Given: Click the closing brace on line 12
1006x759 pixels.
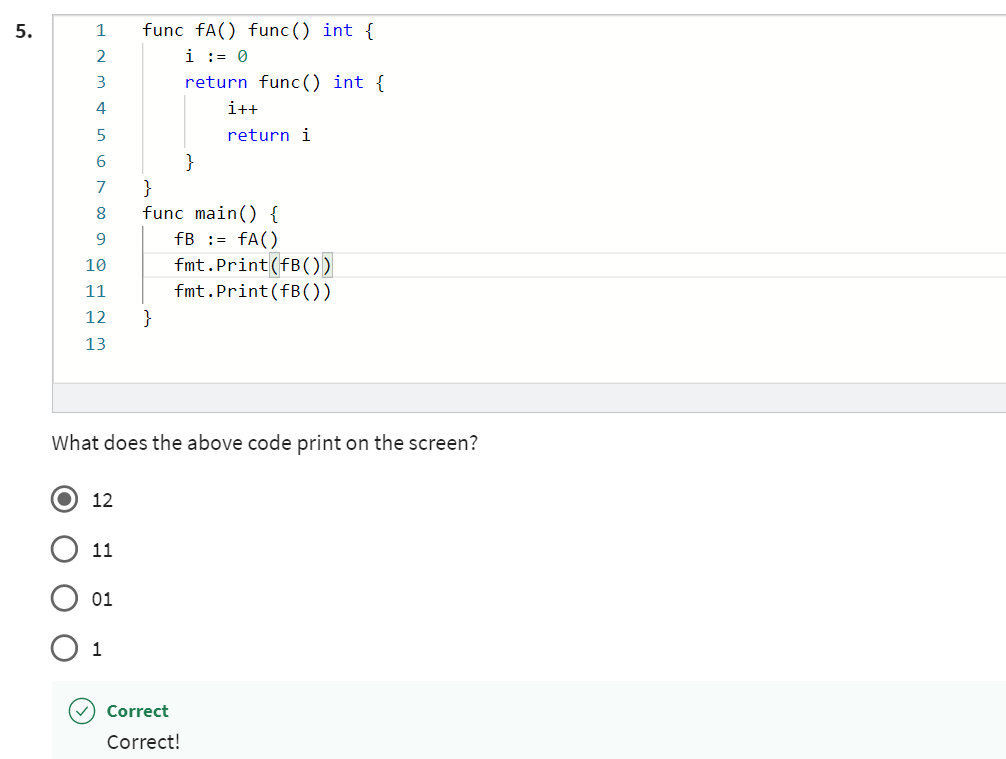Looking at the screenshot, I should pyautogui.click(x=147, y=318).
